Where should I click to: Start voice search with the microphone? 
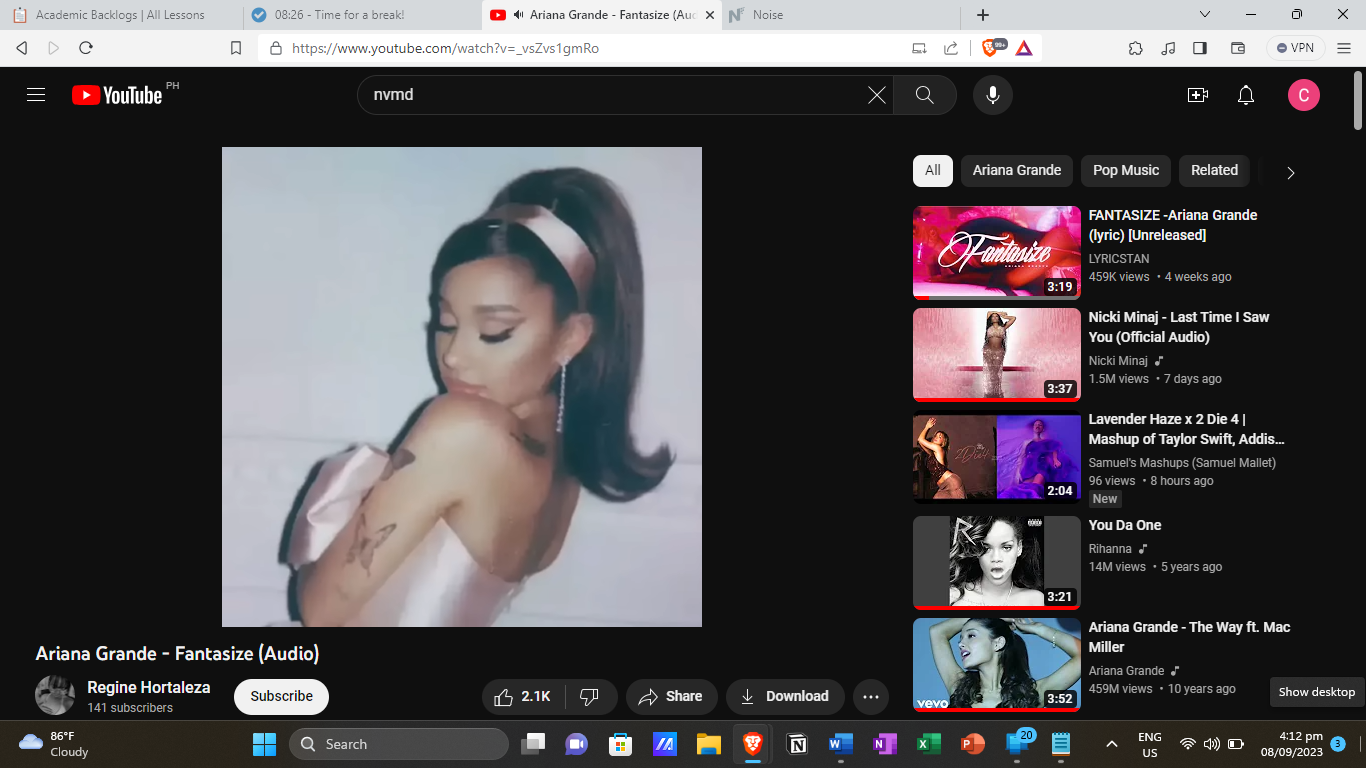[x=993, y=95]
